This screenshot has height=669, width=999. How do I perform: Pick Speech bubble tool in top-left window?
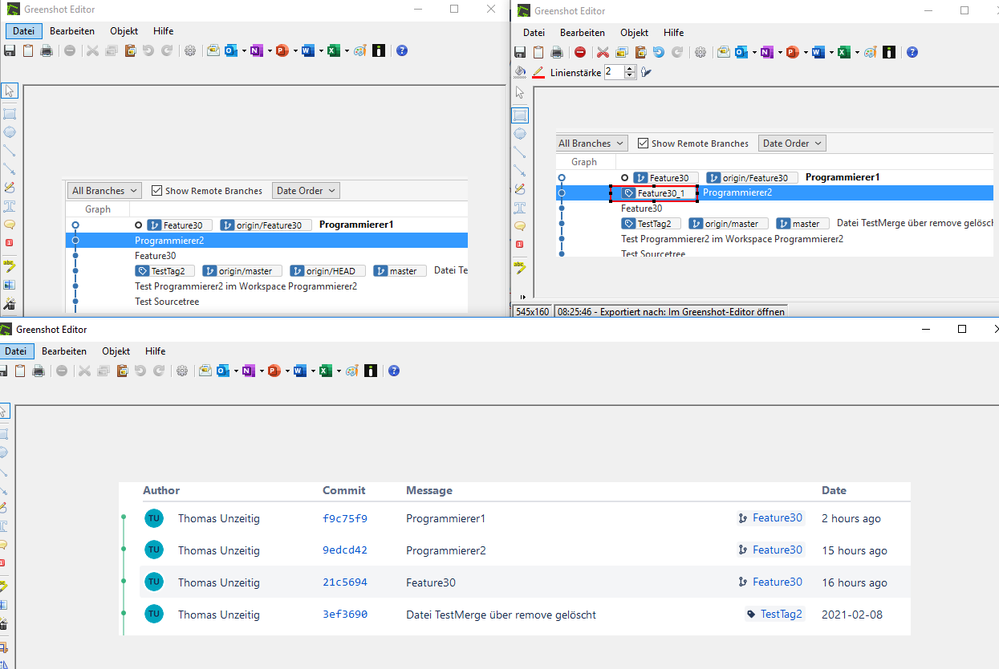[10, 224]
